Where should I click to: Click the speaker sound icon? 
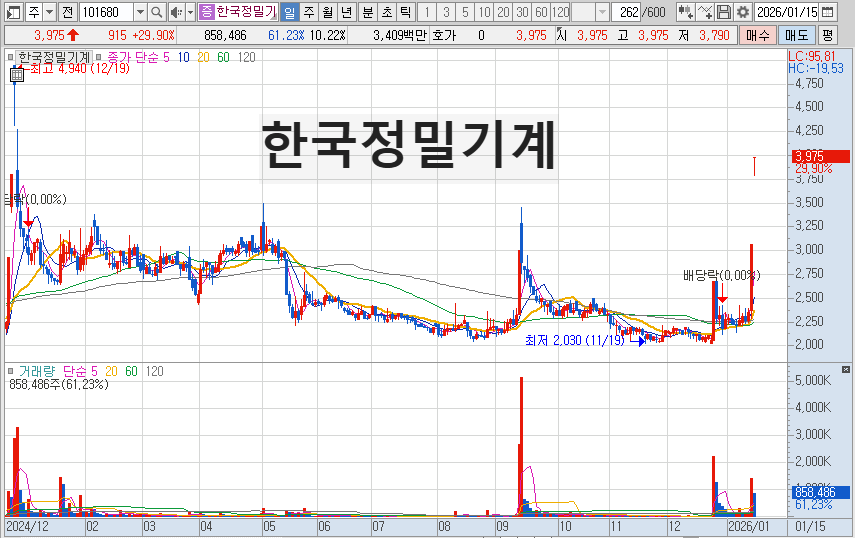(176, 11)
